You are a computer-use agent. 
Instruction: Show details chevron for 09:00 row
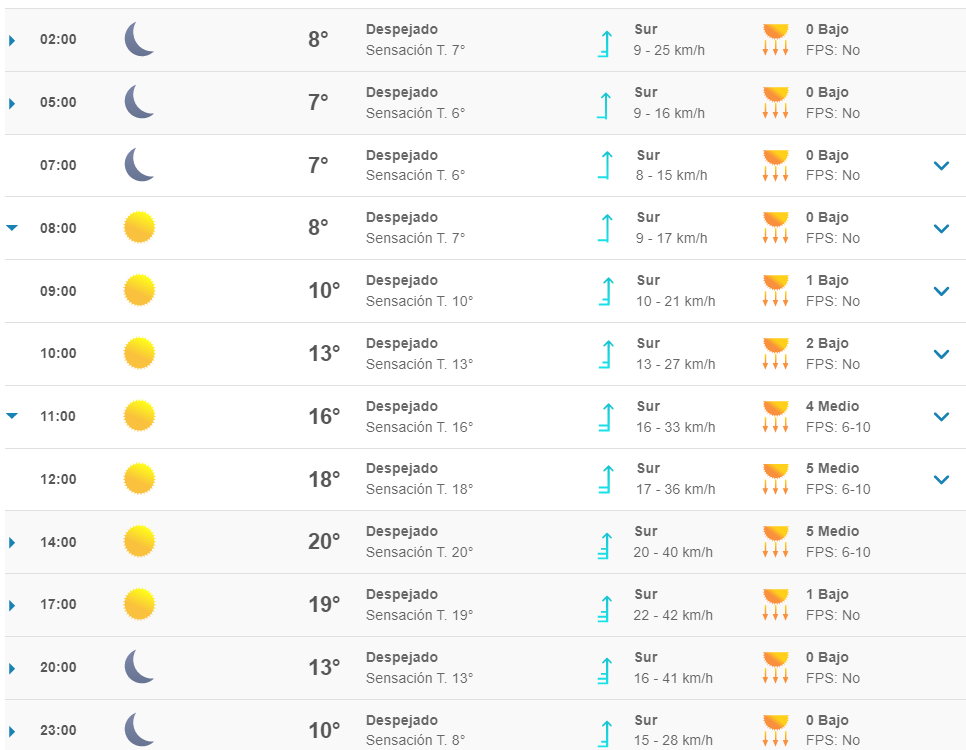941,292
